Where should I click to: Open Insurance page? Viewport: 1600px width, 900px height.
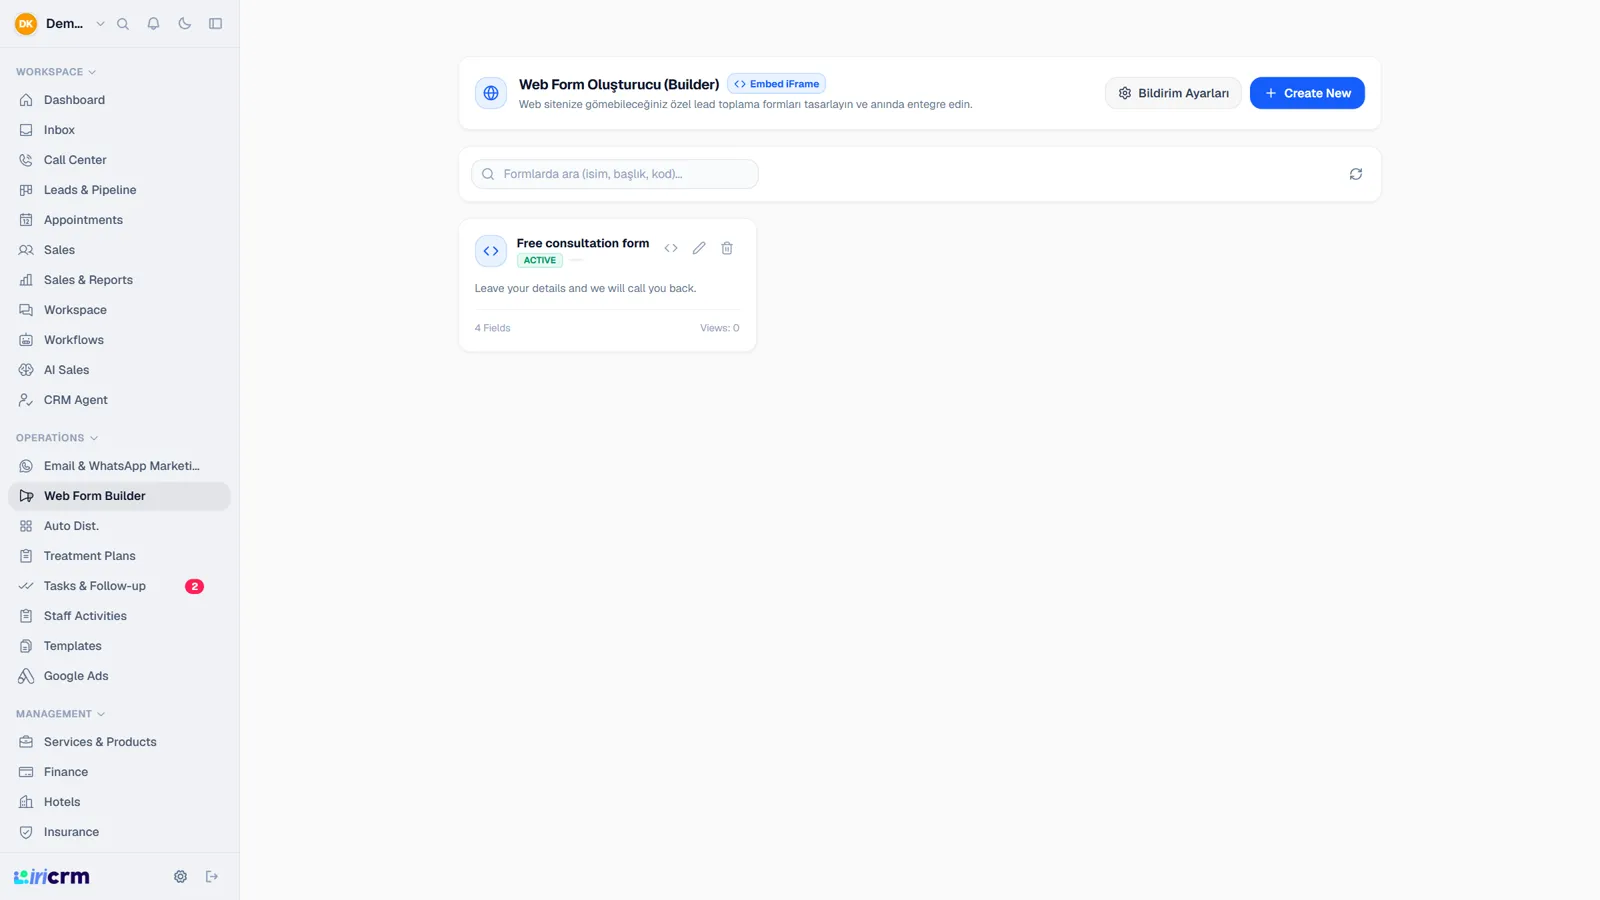click(x=119, y=832)
